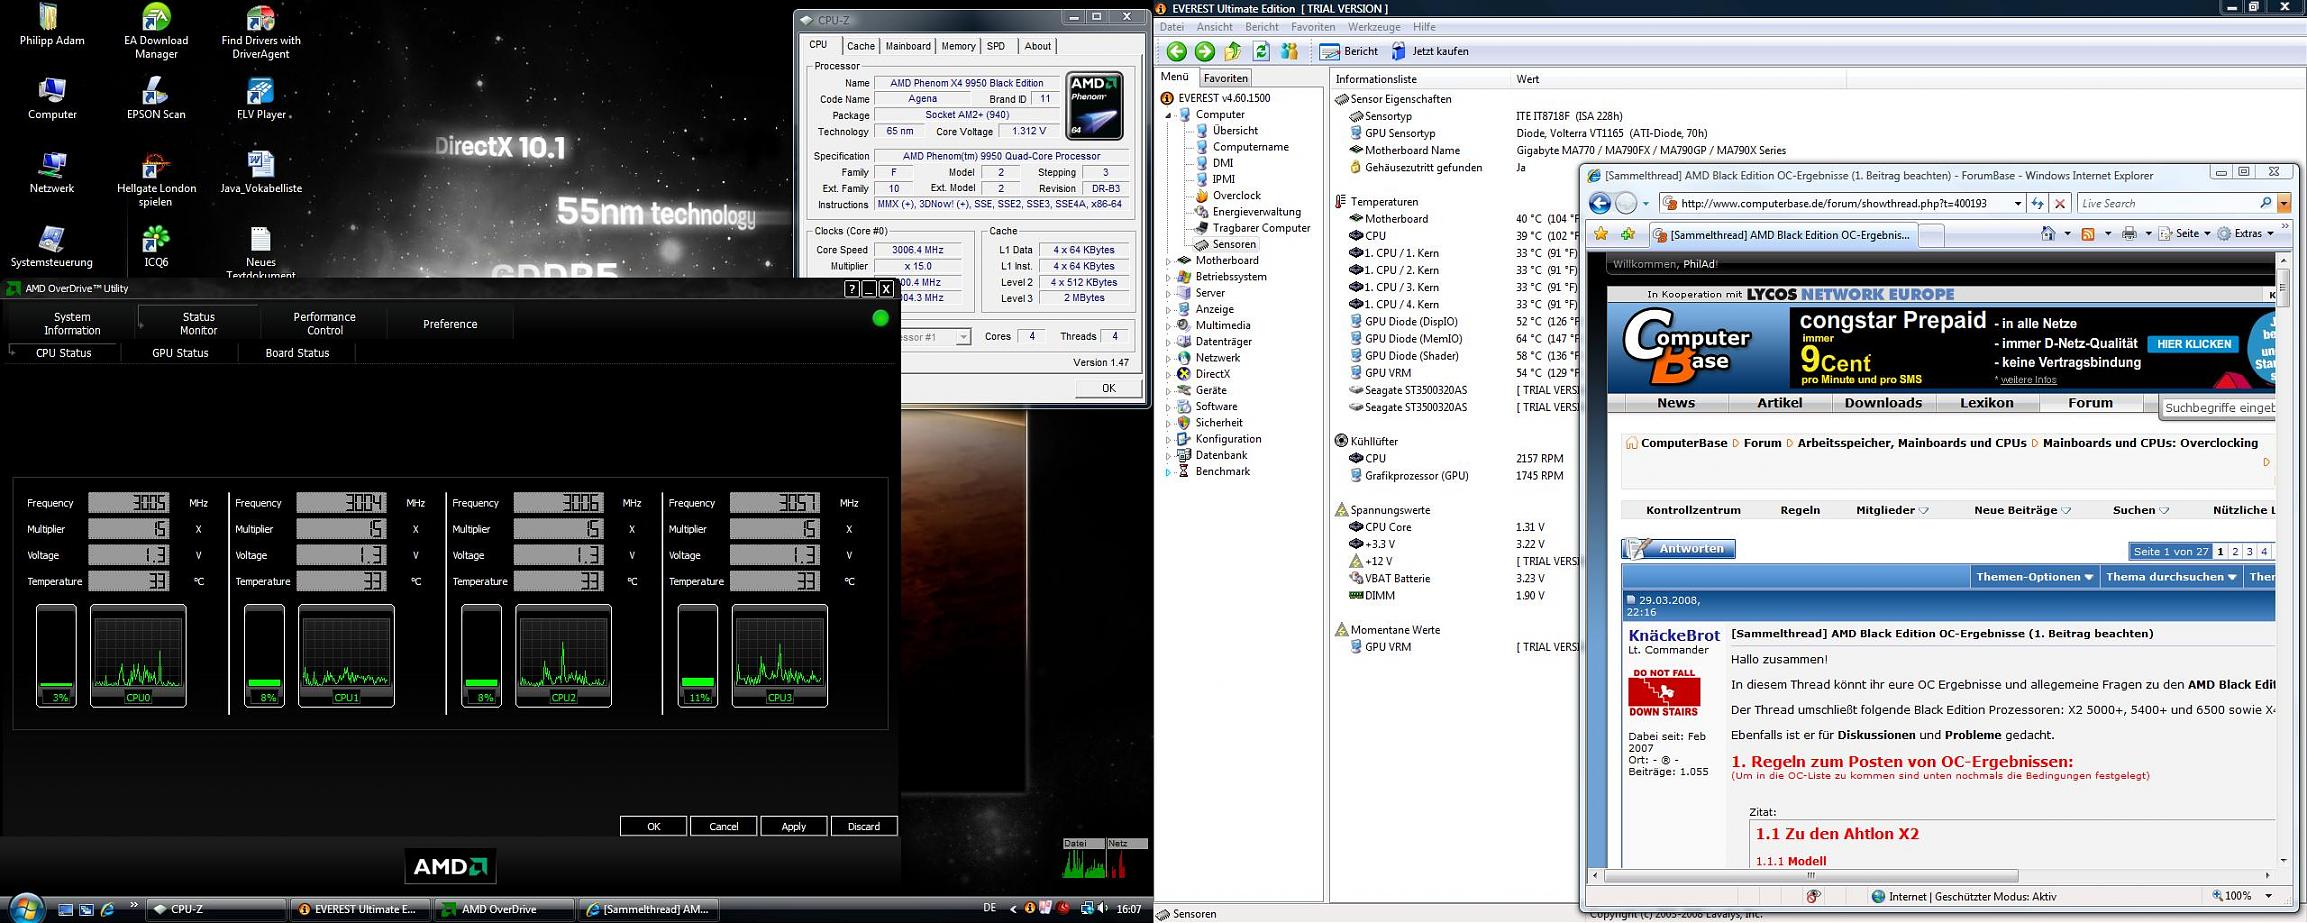Click the Print icon in Internet Explorer

click(2129, 234)
